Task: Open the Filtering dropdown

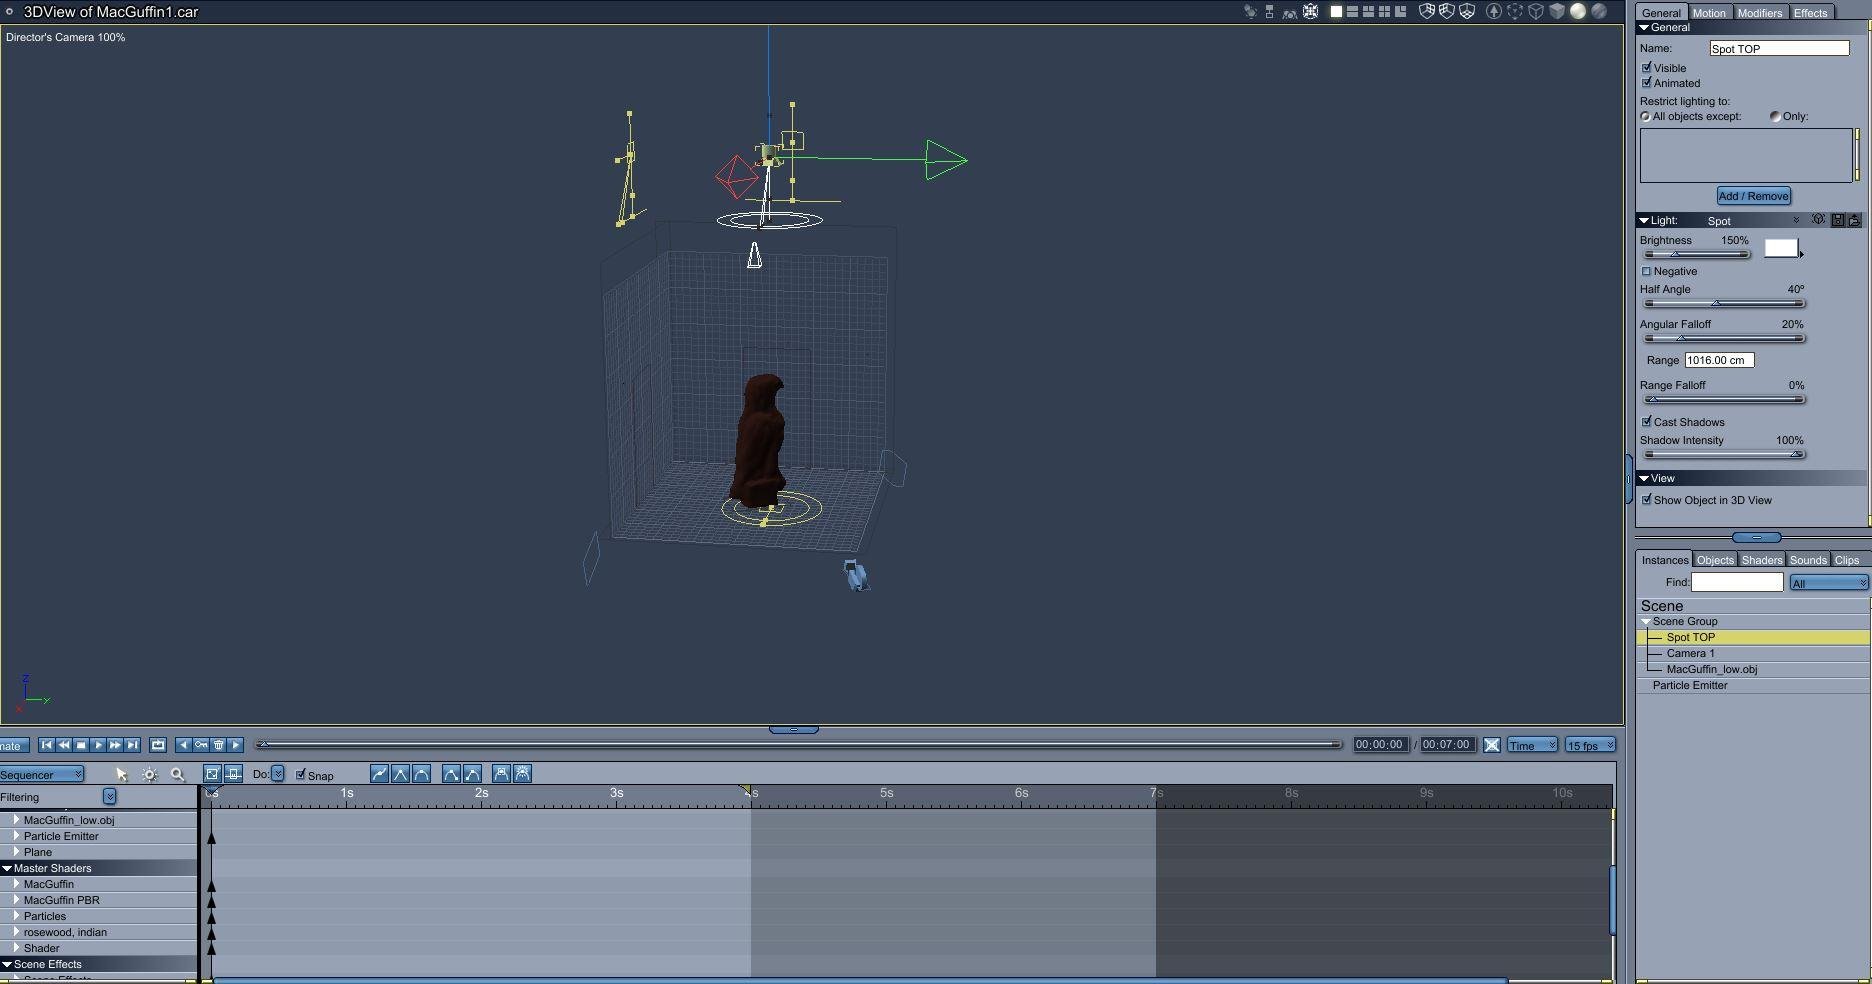Action: 109,797
